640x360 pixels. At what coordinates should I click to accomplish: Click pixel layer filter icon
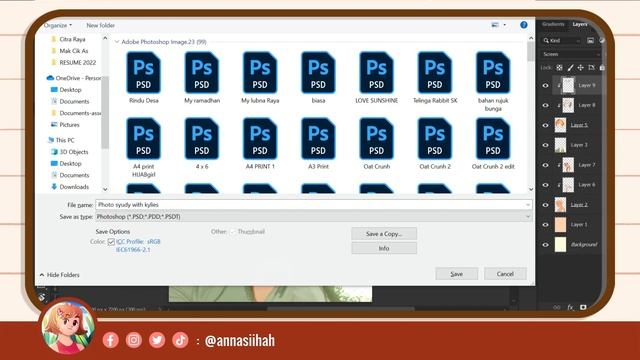(x=590, y=40)
